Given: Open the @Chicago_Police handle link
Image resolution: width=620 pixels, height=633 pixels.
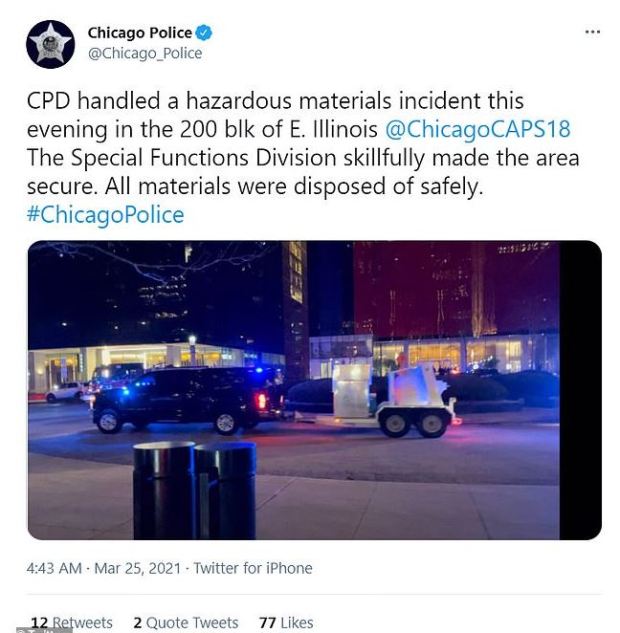Looking at the screenshot, I should click(145, 53).
